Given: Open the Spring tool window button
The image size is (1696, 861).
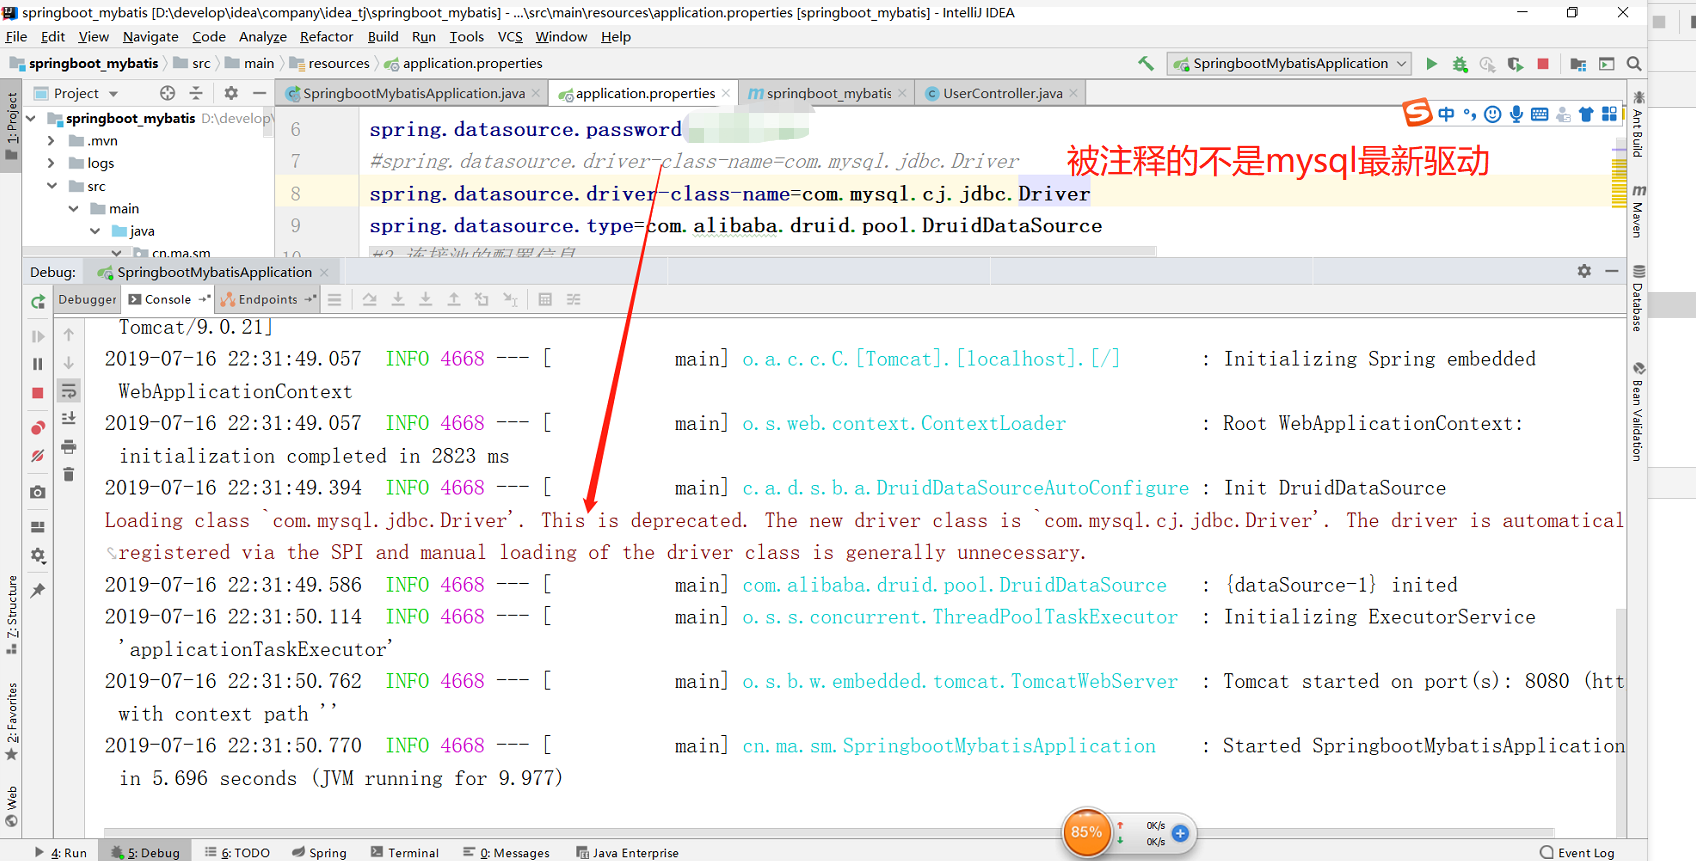Looking at the screenshot, I should (x=320, y=852).
